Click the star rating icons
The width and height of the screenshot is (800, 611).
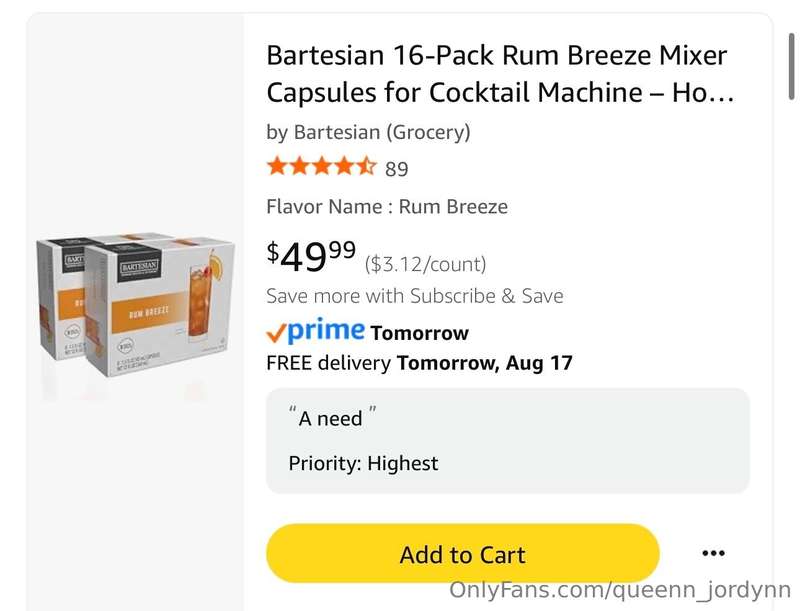coord(321,167)
